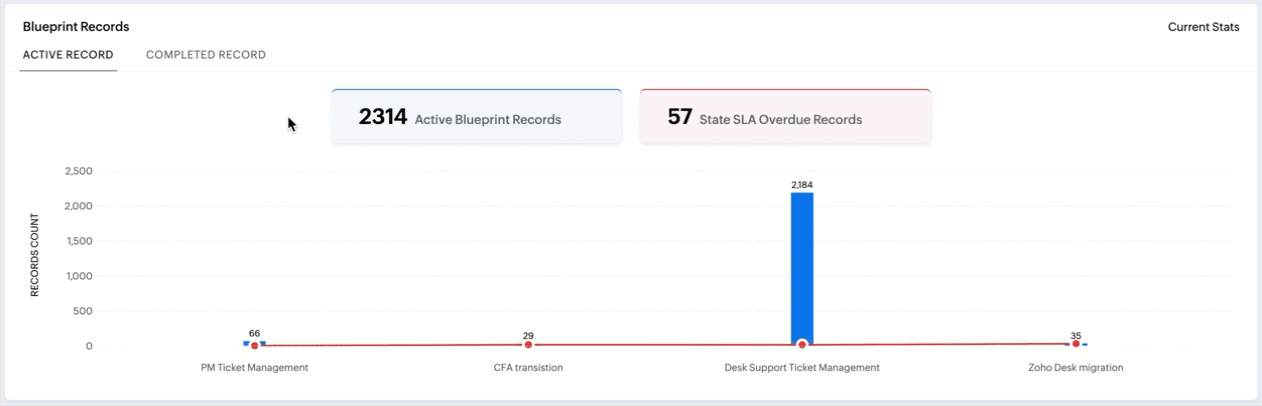Click the CFA transition axis label
The image size is (1262, 406).
pyautogui.click(x=528, y=368)
